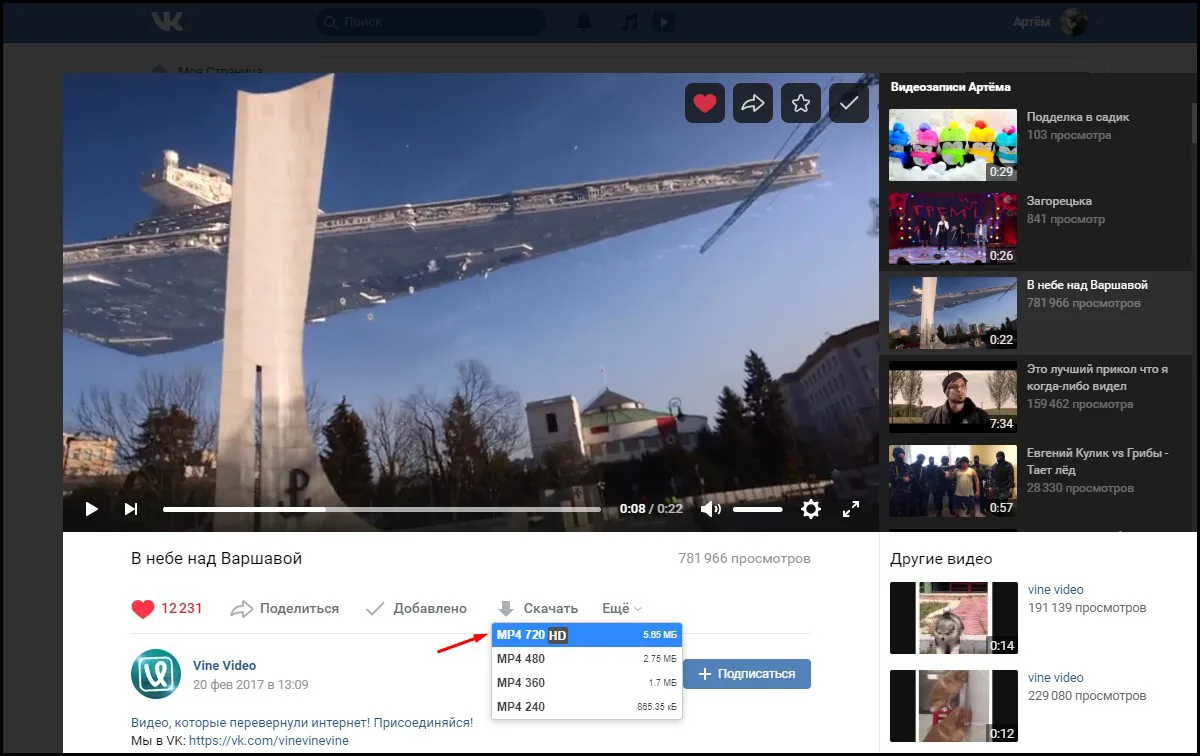Click the date 20 фев 2017 в 13:09
Screen dimensions: 1200x756
click(x=251, y=685)
